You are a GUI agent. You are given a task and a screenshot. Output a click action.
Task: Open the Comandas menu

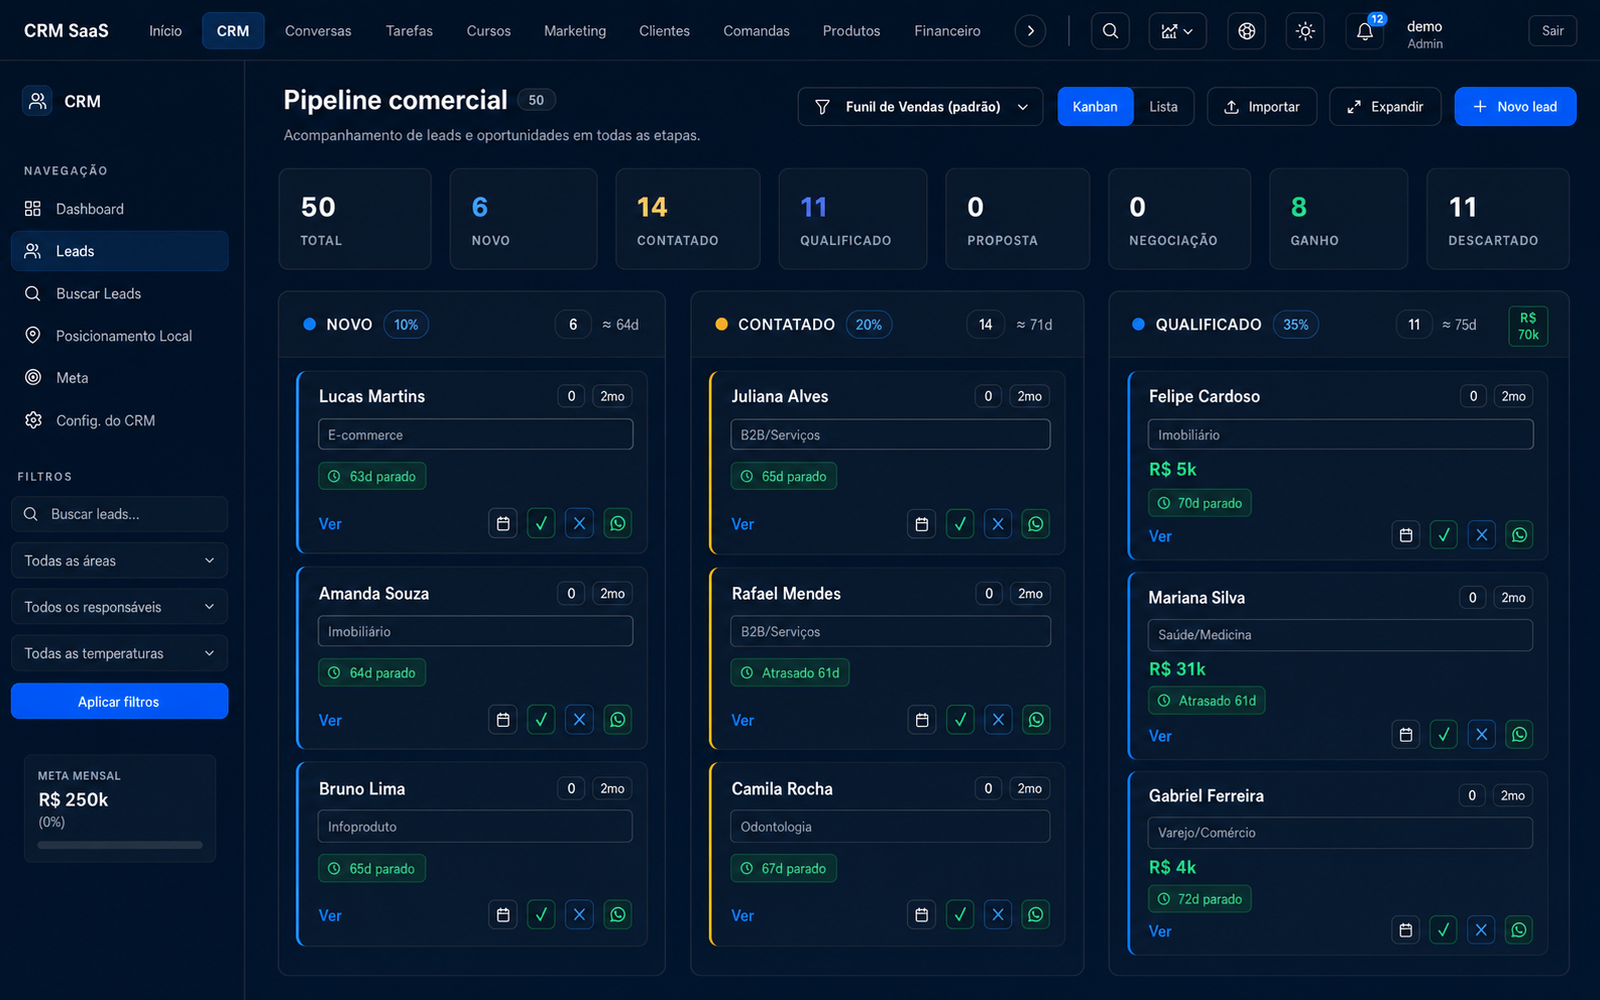757,31
